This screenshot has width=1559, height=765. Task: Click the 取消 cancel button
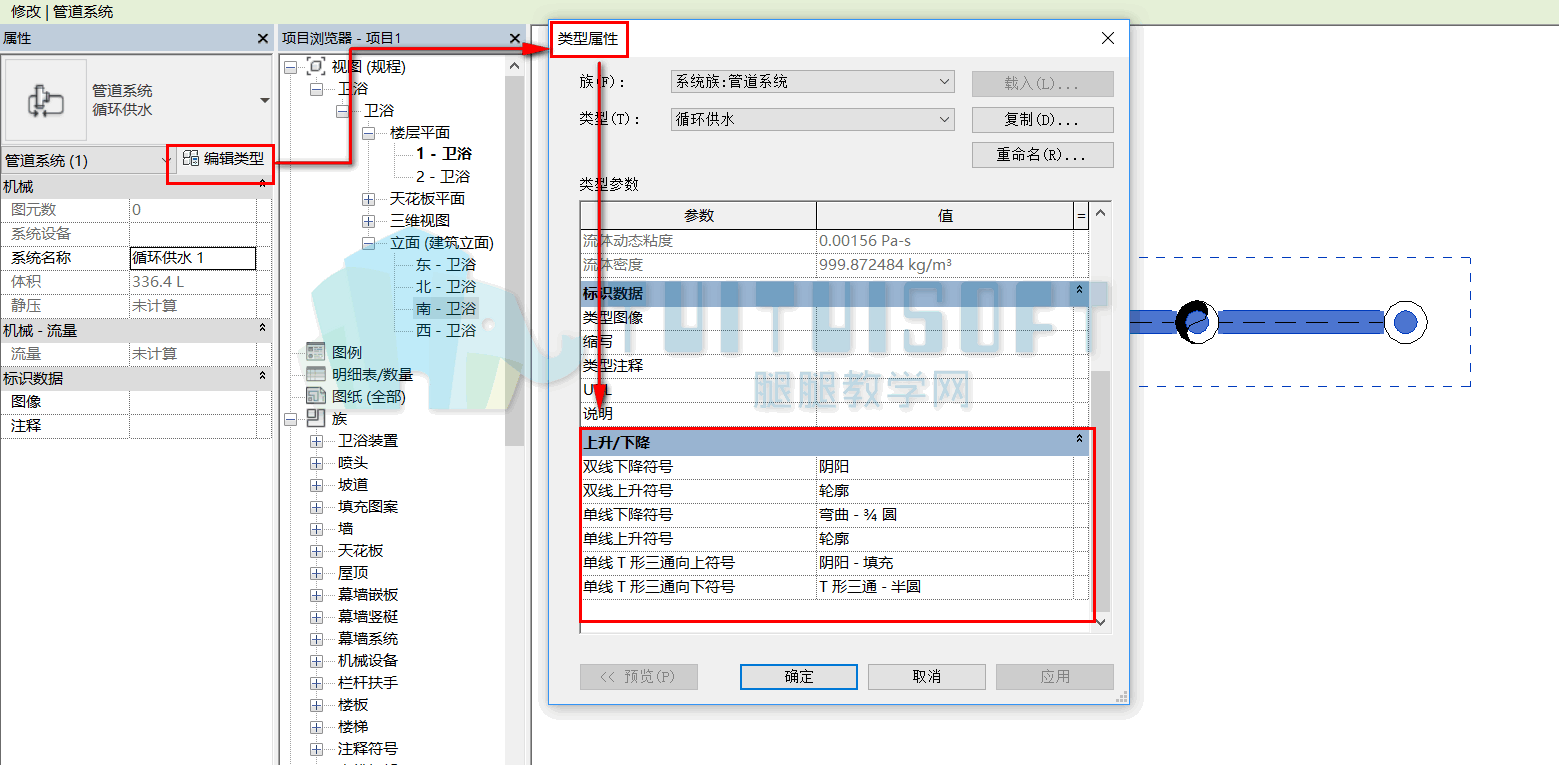click(x=927, y=677)
